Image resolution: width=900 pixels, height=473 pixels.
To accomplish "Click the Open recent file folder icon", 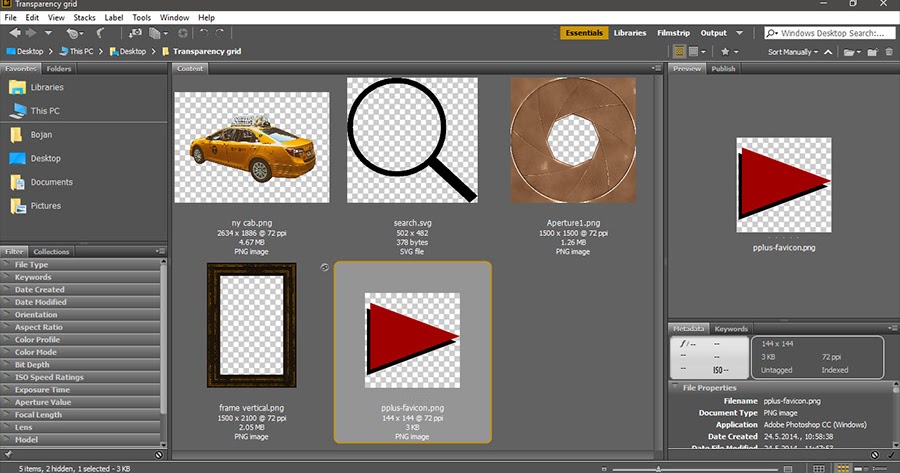I will coord(849,51).
